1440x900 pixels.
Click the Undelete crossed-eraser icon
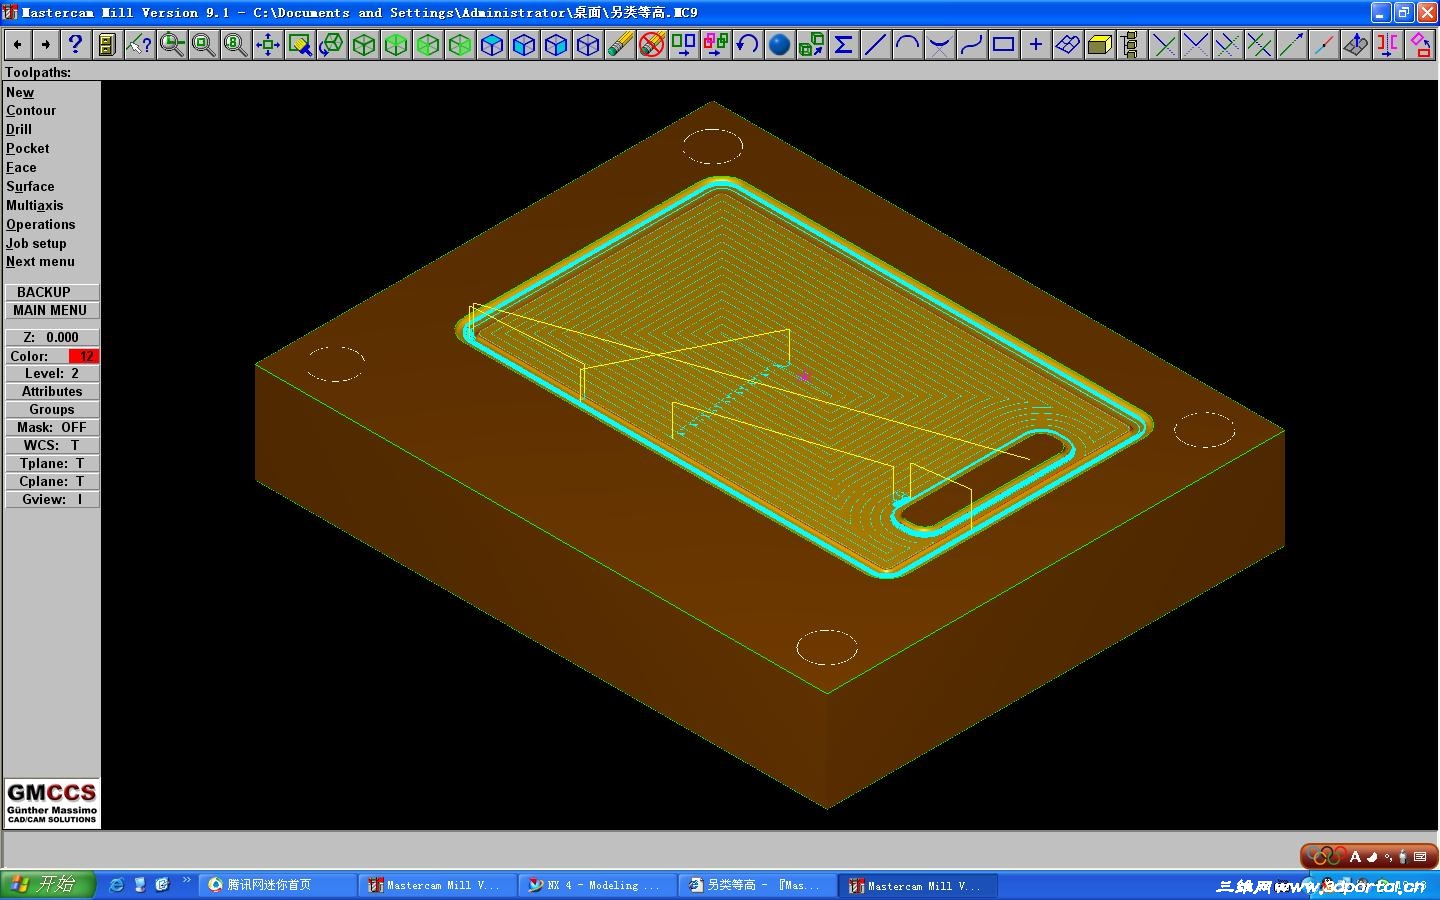point(651,44)
